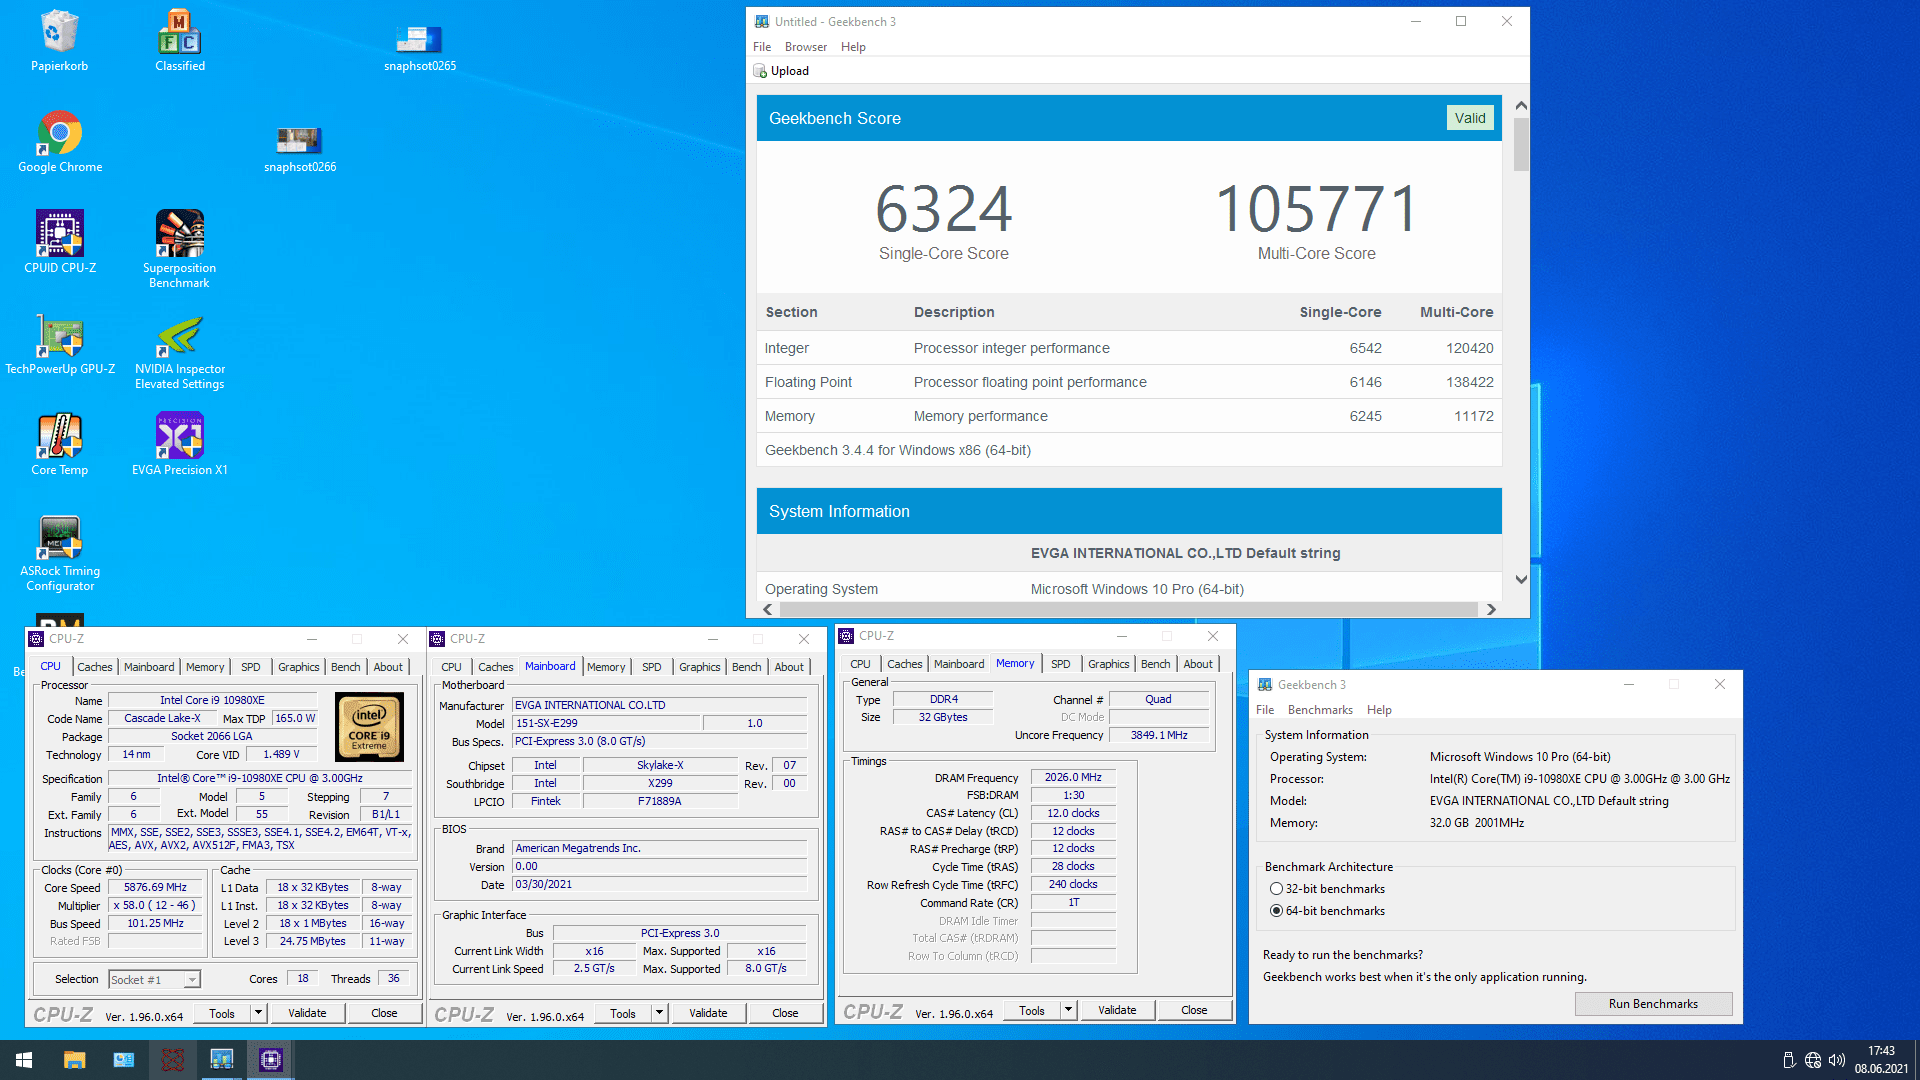Image resolution: width=1920 pixels, height=1080 pixels.
Task: Click the Geekbench horizontal scrollbar thumb
Action: (x=1129, y=609)
